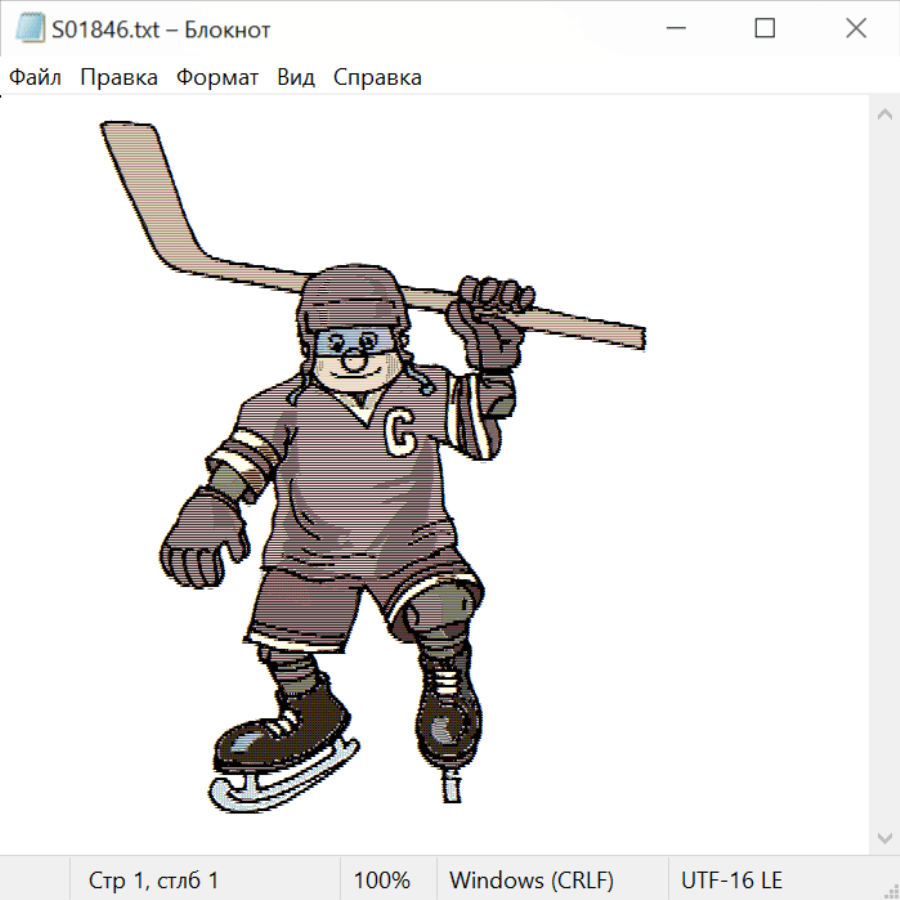Click the Windows (CRLF) status field
The width and height of the screenshot is (900, 900).
coord(531,880)
